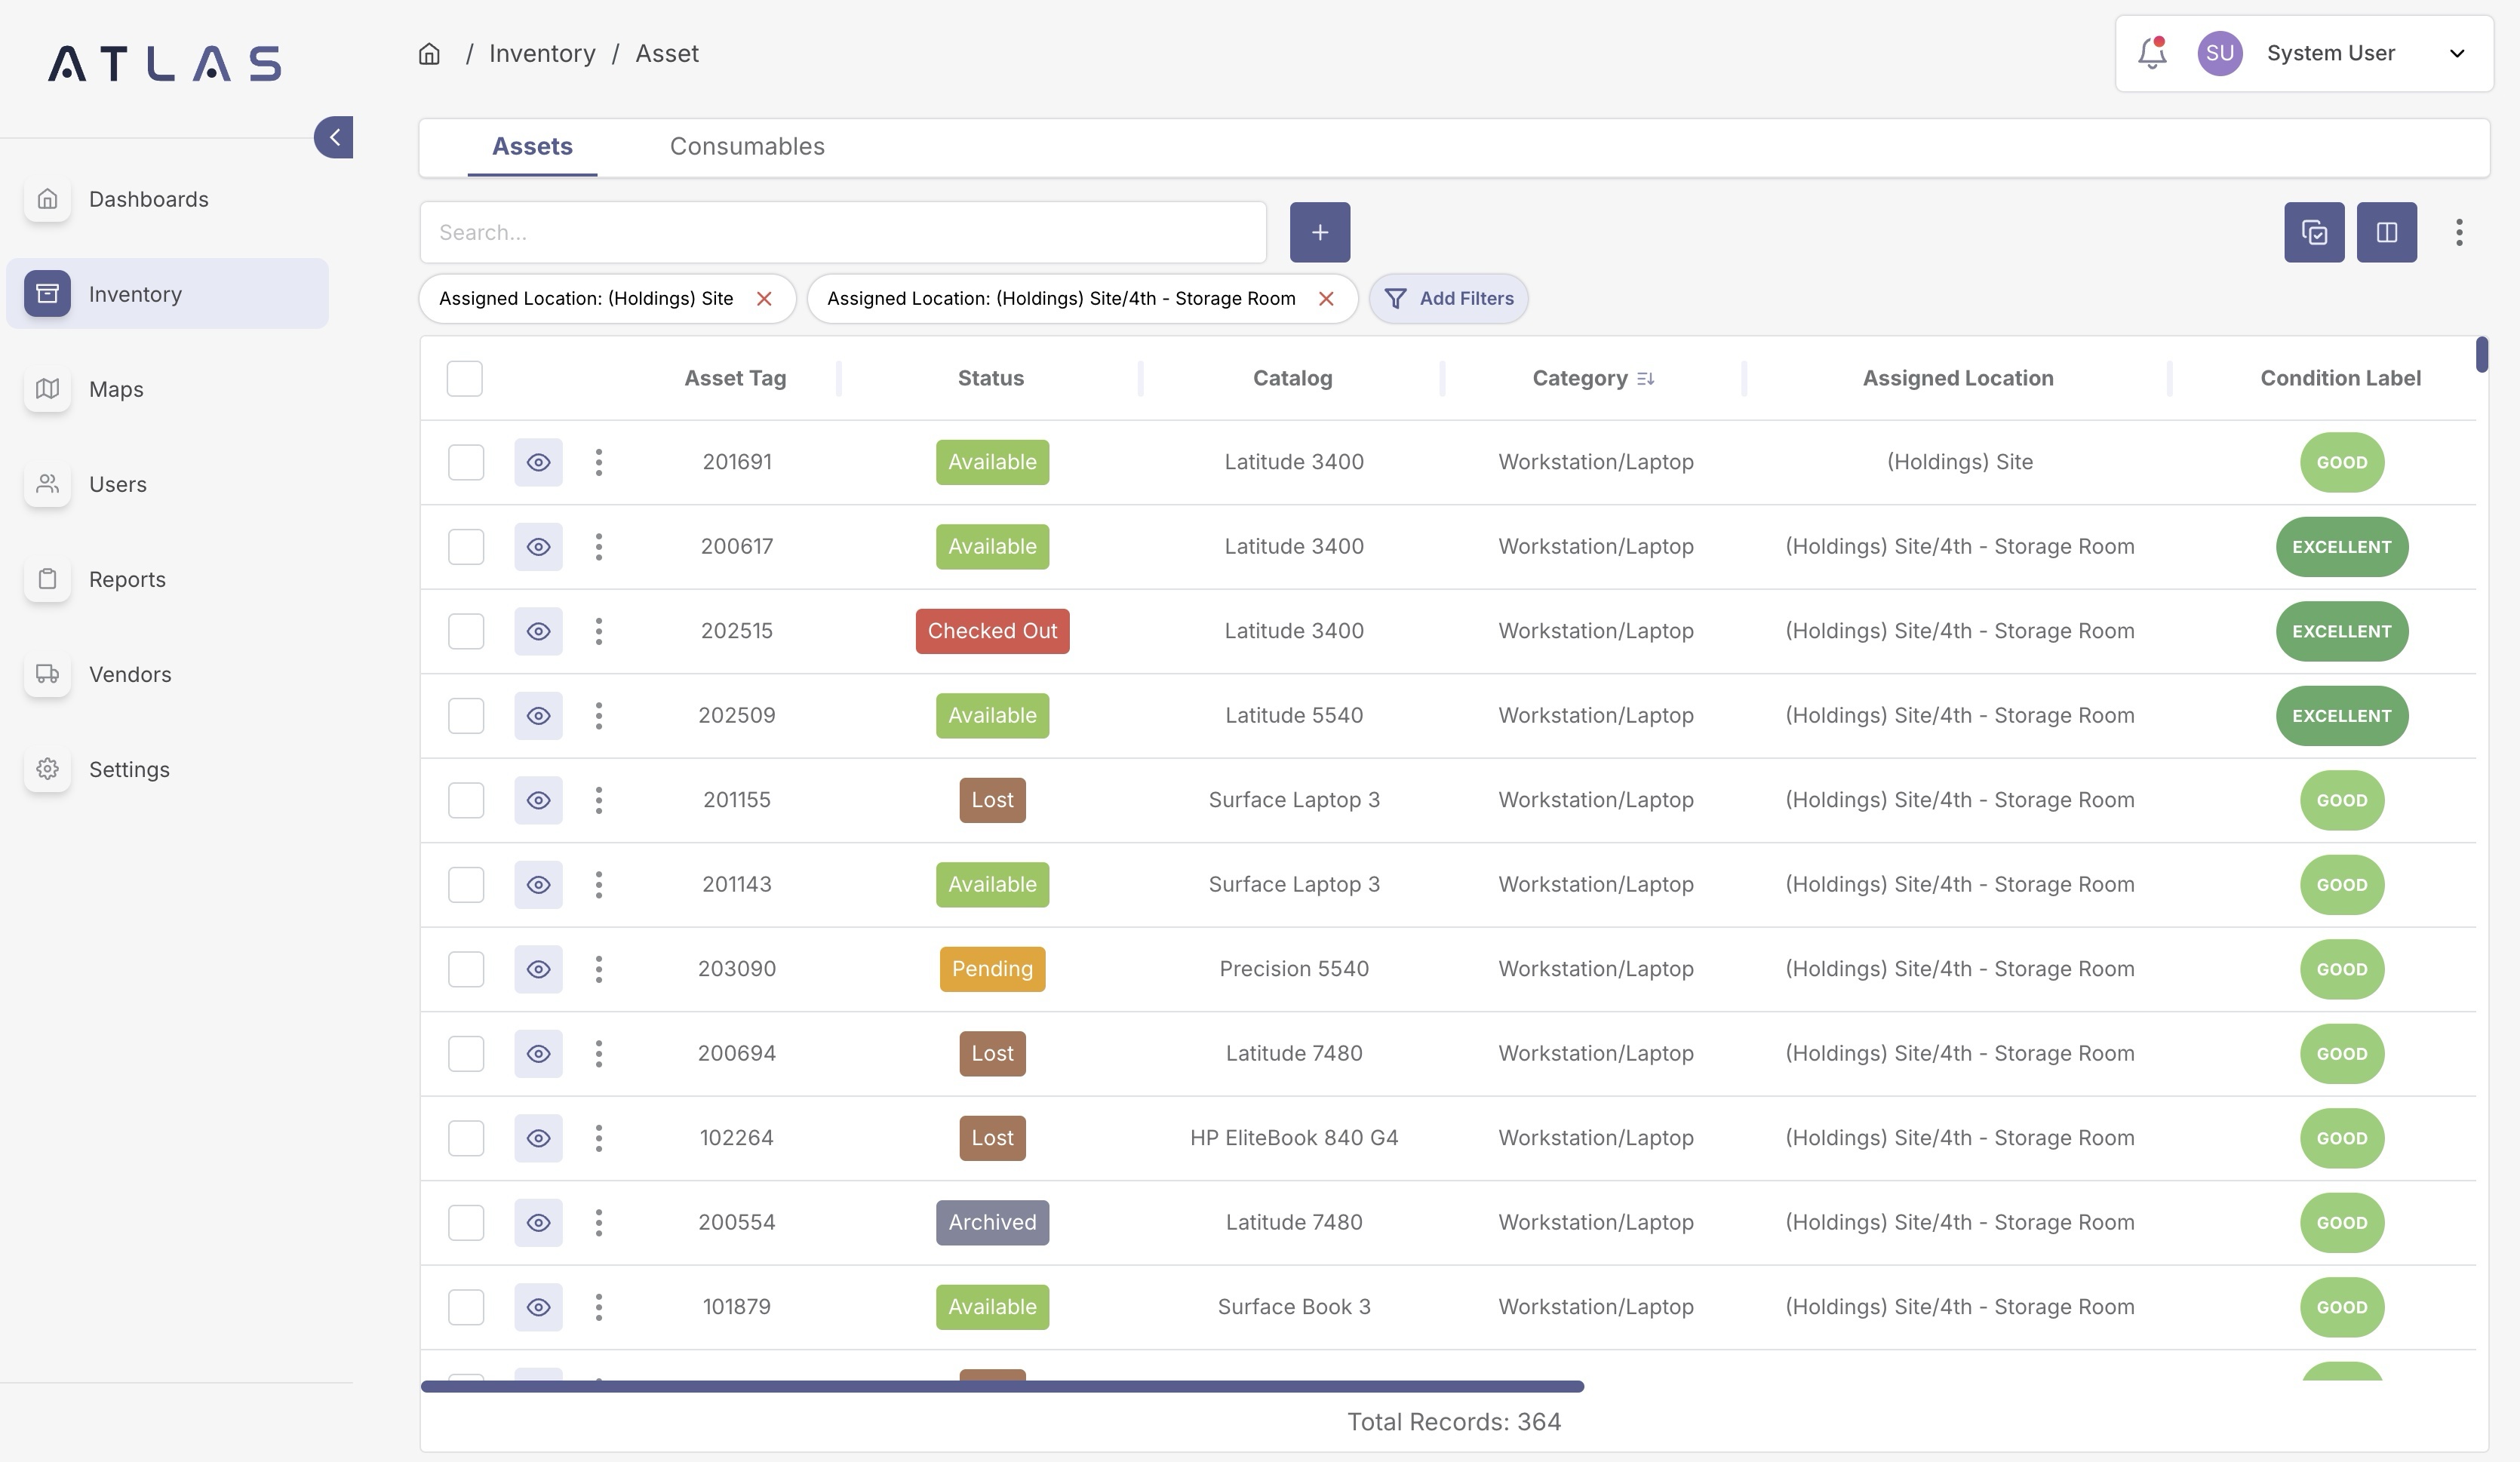Check the box for asset 200617
2520x1462 pixels.
point(466,547)
